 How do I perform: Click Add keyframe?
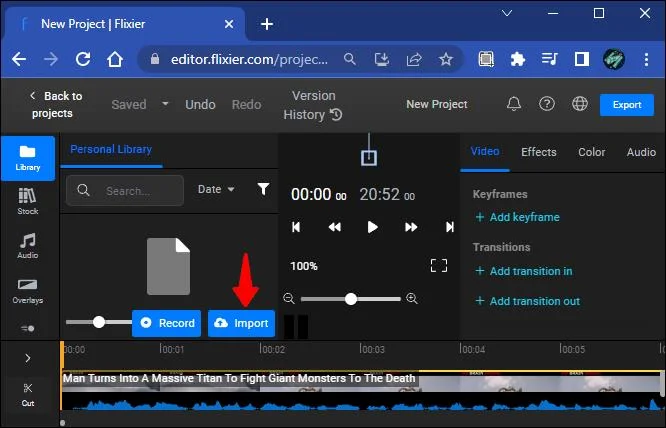tap(517, 217)
